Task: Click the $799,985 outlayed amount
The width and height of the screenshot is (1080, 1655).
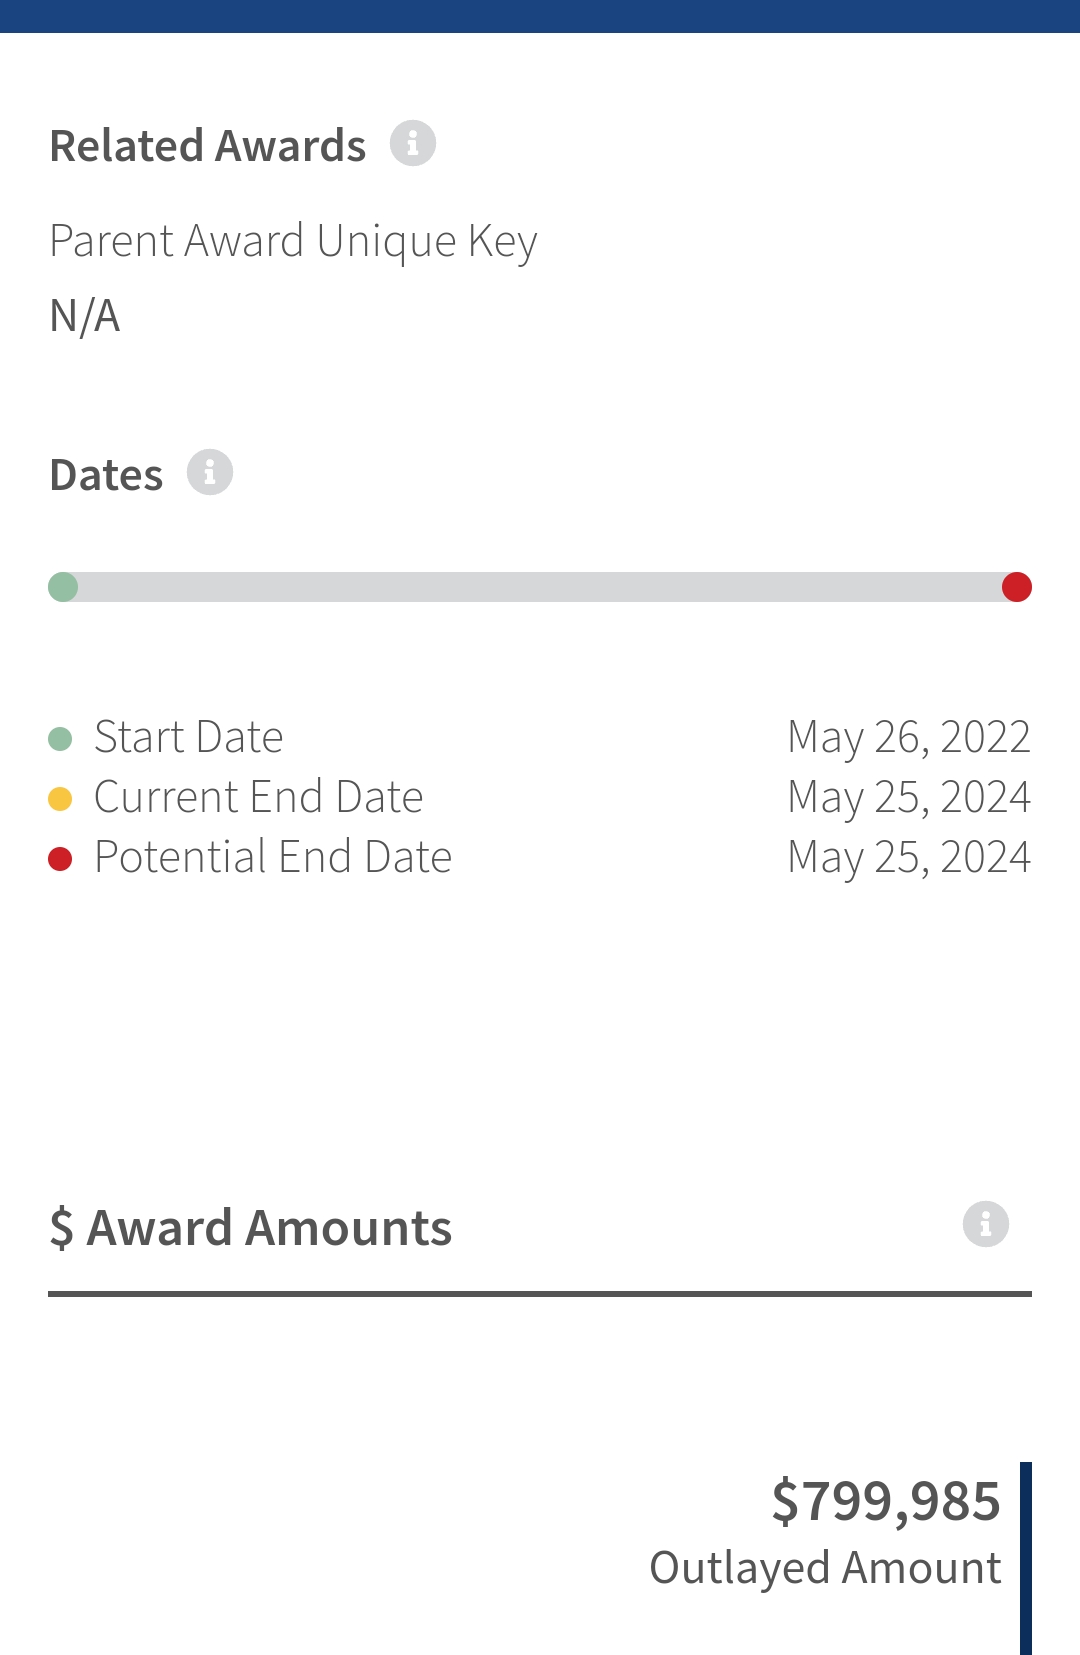Action: (886, 1501)
